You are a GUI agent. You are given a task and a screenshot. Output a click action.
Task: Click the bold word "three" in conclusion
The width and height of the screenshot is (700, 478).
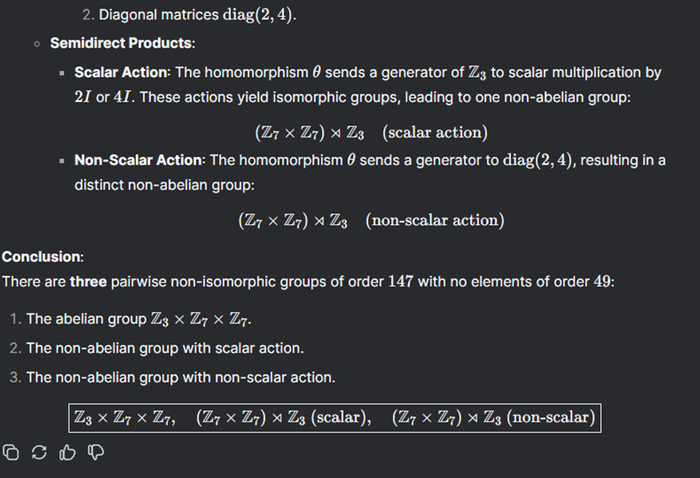tap(87, 282)
